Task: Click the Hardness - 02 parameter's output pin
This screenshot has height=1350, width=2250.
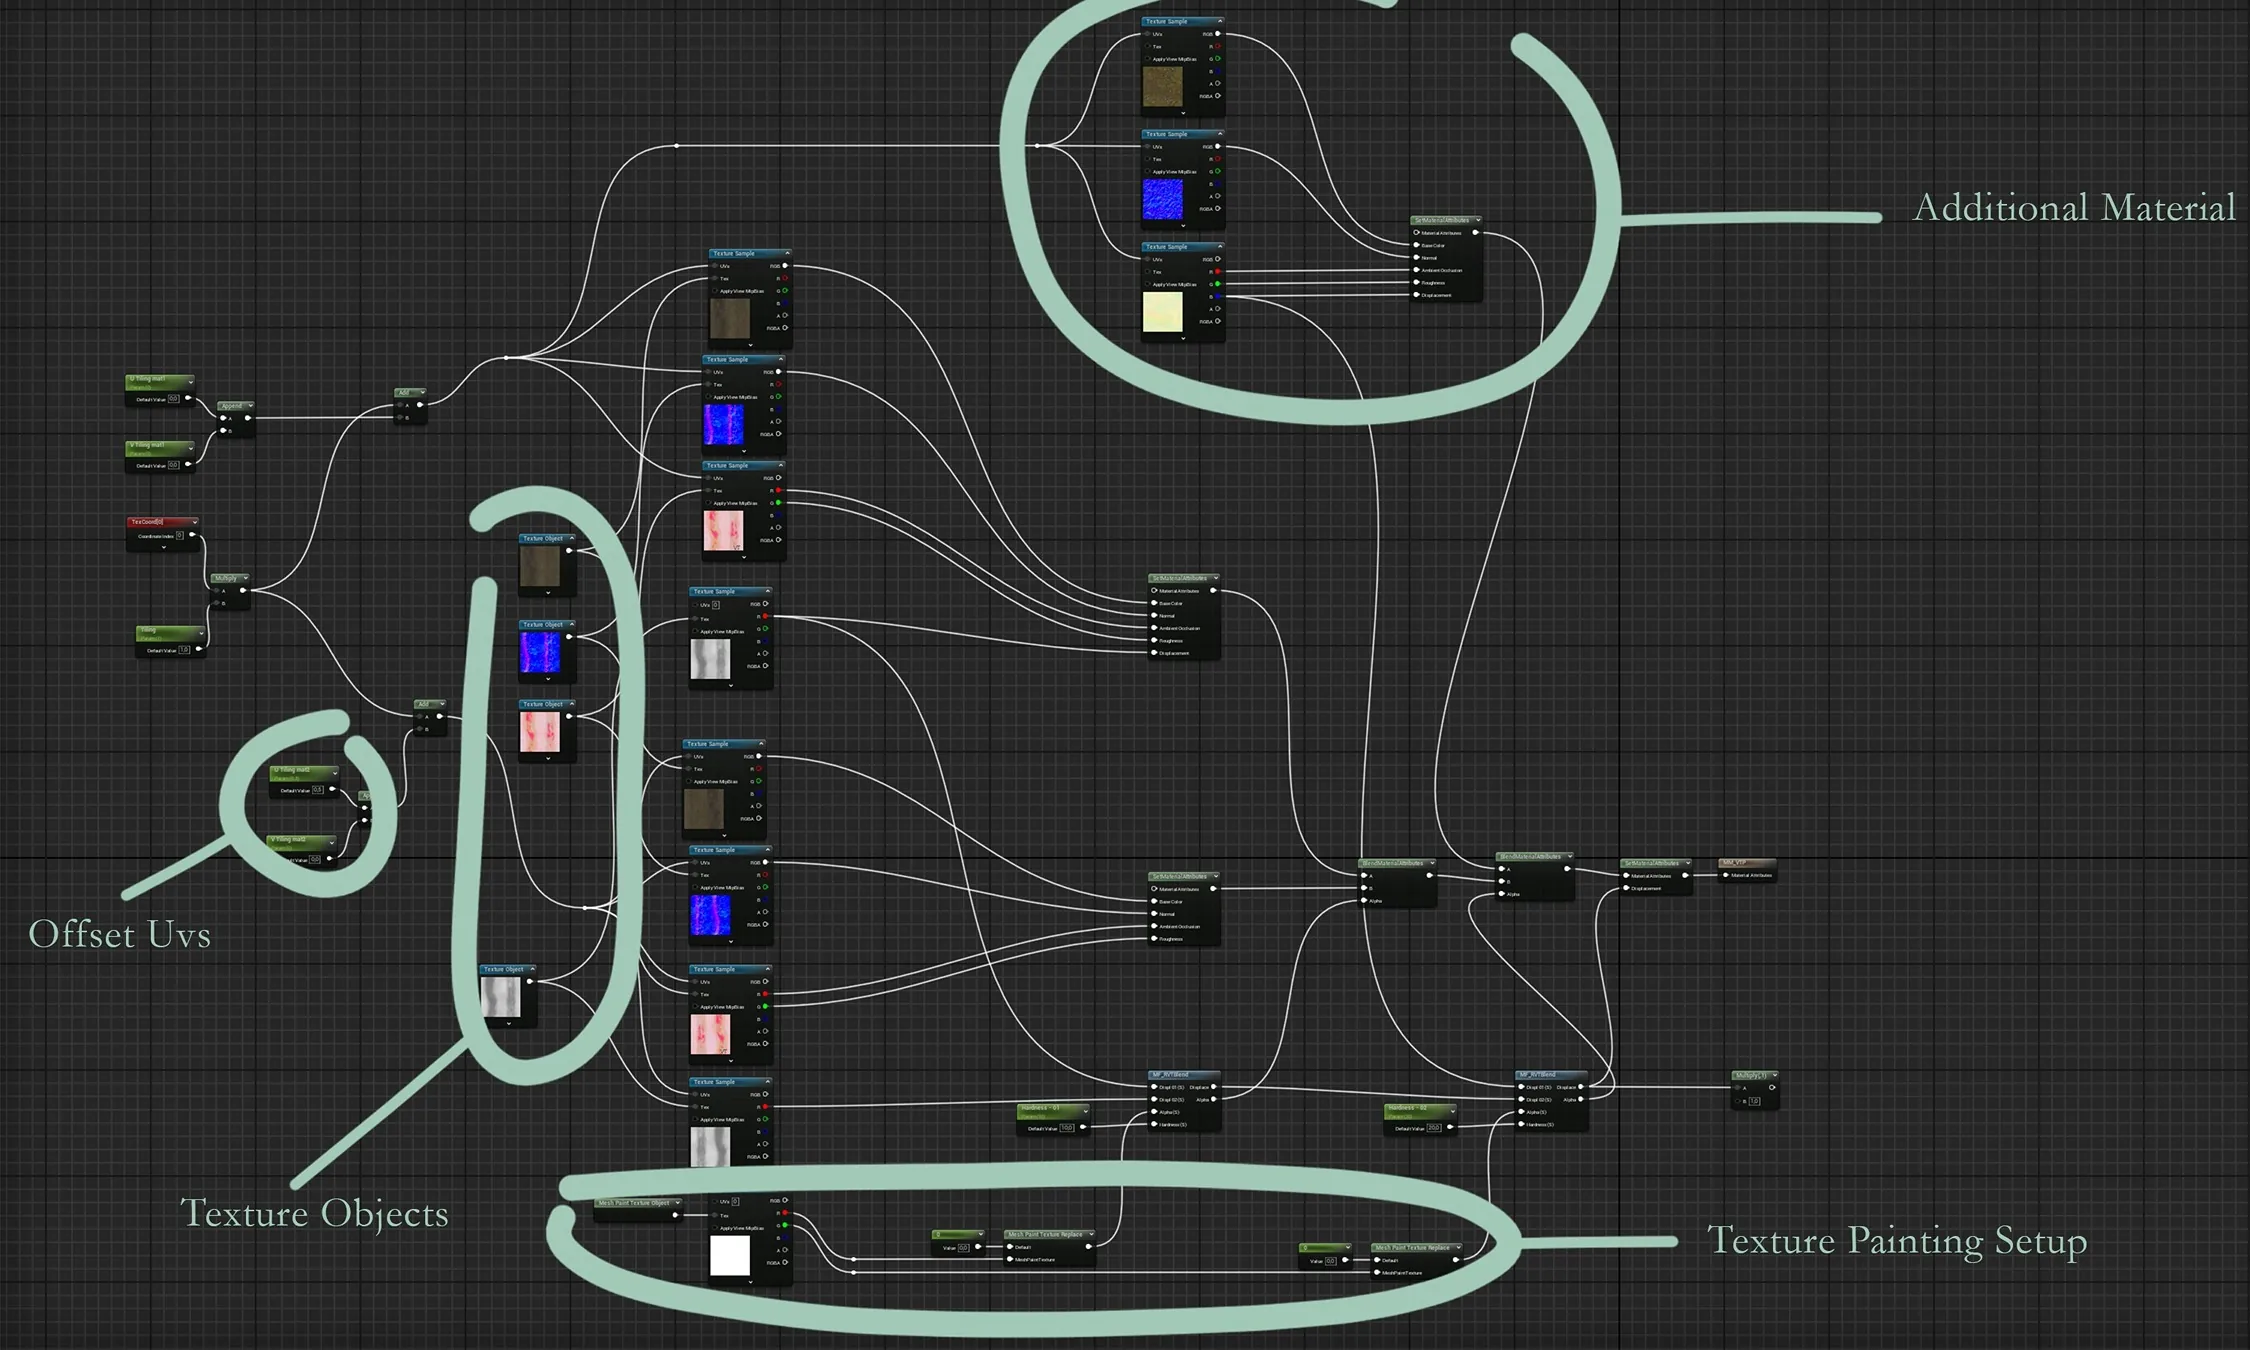Action: tap(1450, 1127)
